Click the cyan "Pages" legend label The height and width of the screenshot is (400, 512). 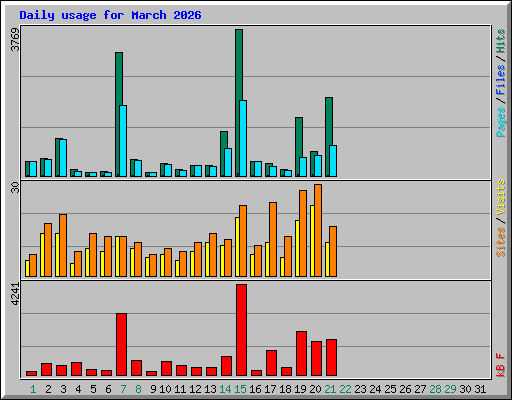(500, 122)
